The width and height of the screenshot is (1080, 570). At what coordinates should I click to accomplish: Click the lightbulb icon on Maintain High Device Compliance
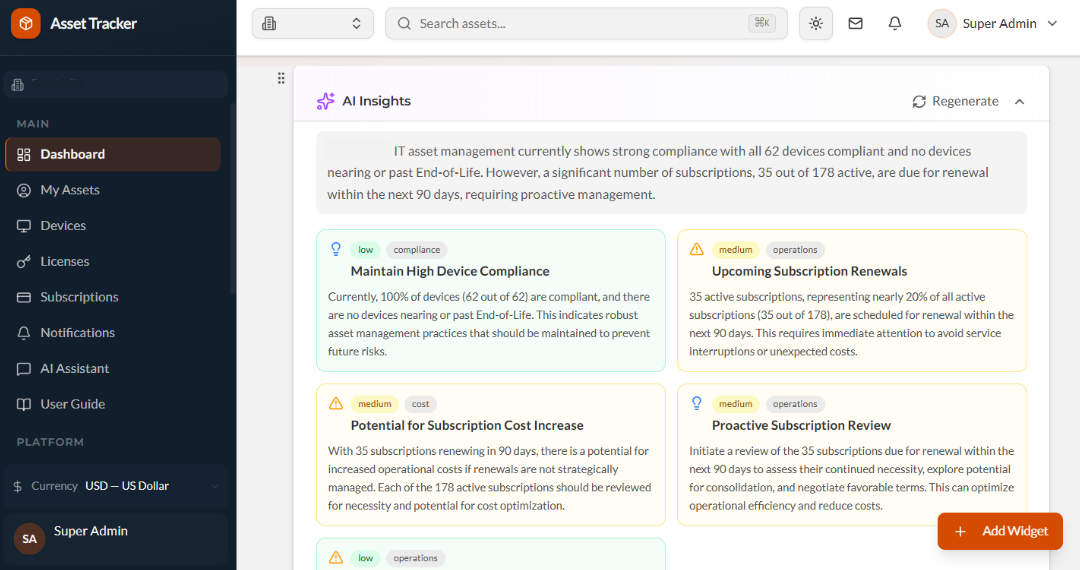point(335,249)
